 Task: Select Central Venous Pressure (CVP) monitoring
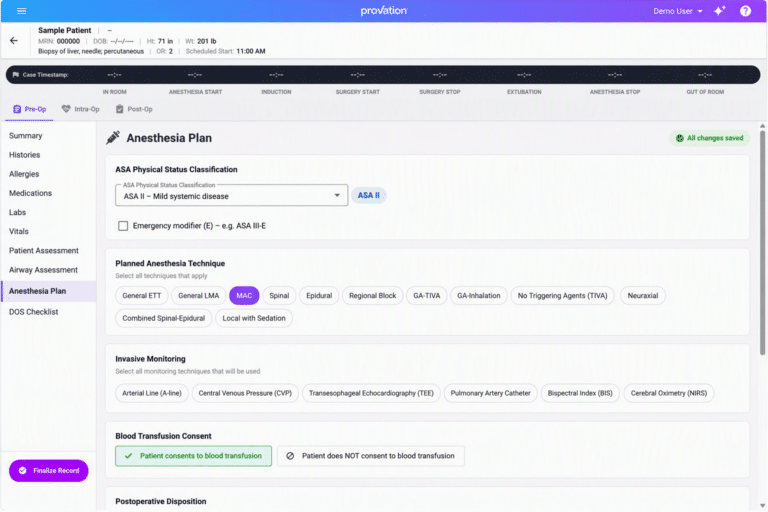(x=245, y=393)
